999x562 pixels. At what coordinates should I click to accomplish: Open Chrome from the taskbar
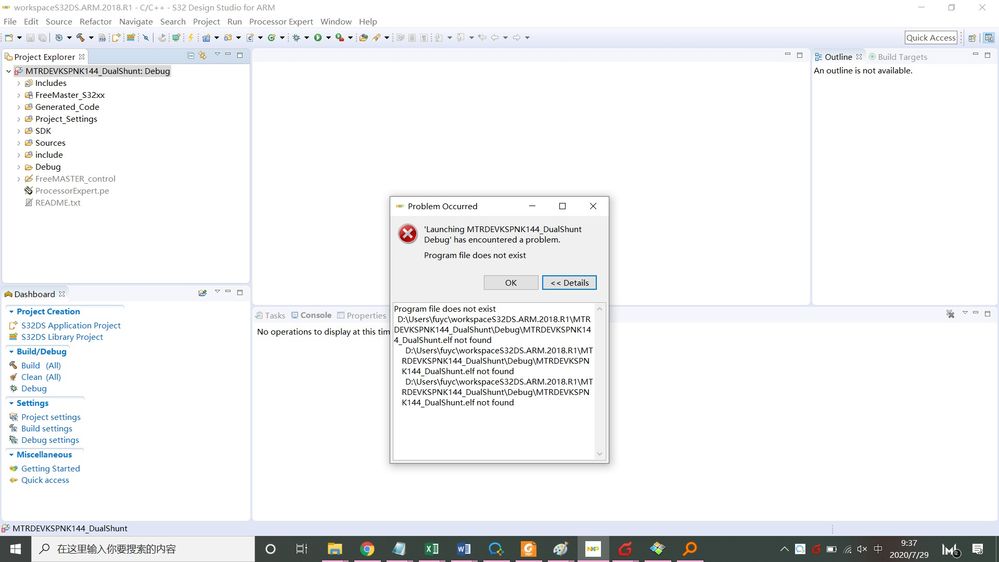coord(367,549)
